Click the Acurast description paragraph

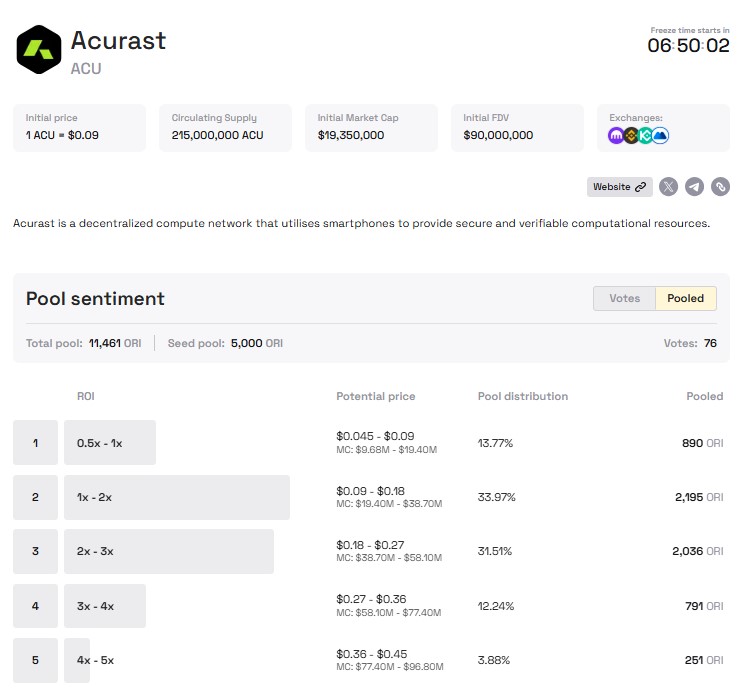click(361, 223)
